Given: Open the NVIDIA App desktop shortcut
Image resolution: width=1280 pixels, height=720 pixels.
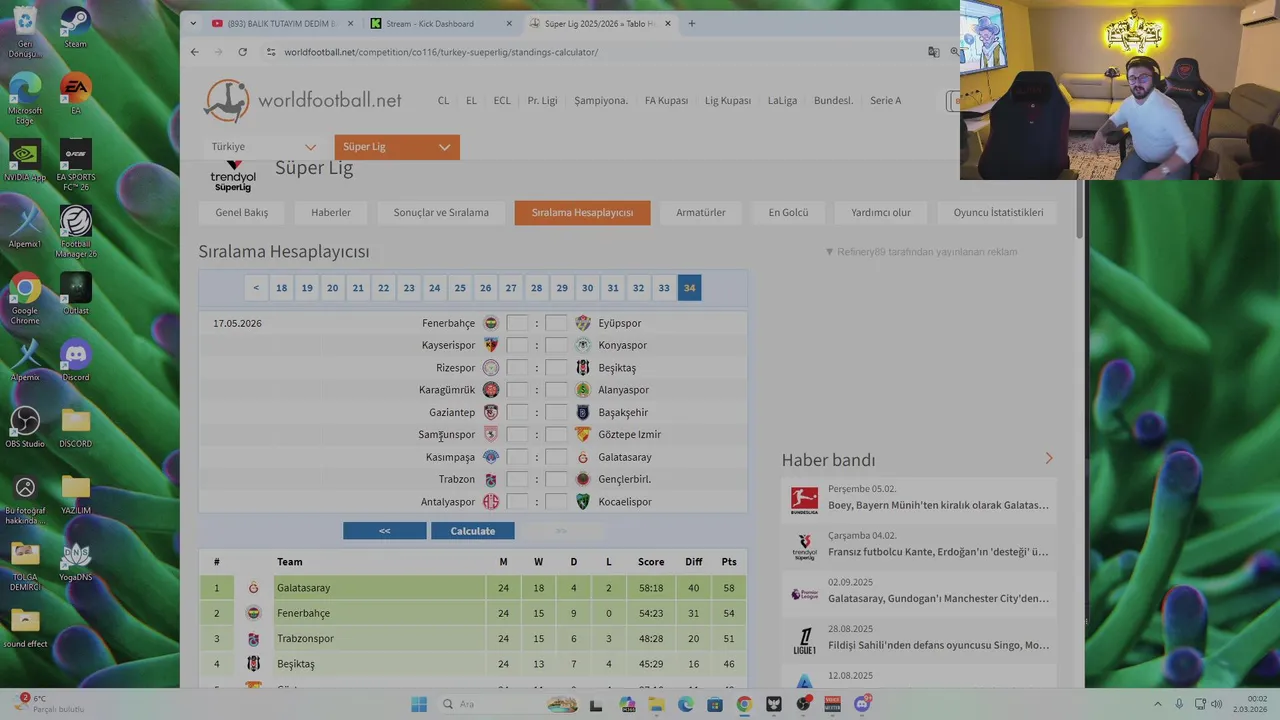Looking at the screenshot, I should click(25, 160).
